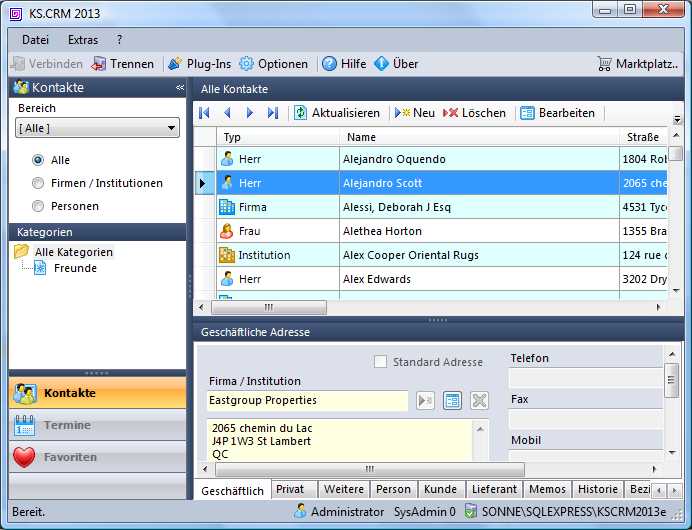
Task: Open the Datei menu
Action: (x=35, y=40)
